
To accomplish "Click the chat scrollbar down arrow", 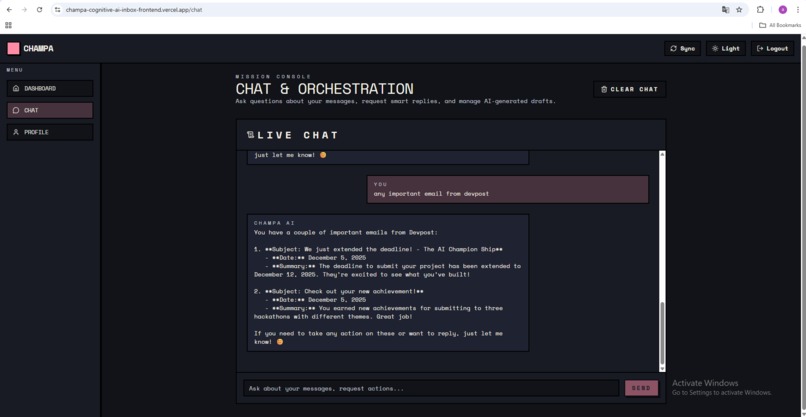I will tap(662, 369).
